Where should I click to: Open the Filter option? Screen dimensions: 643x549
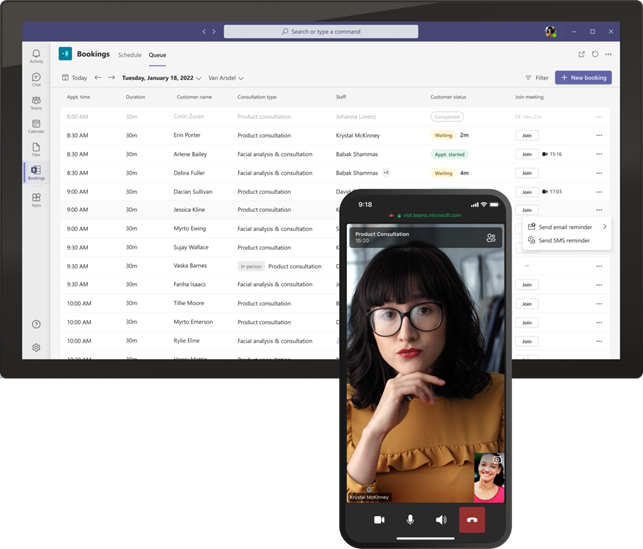pyautogui.click(x=537, y=78)
